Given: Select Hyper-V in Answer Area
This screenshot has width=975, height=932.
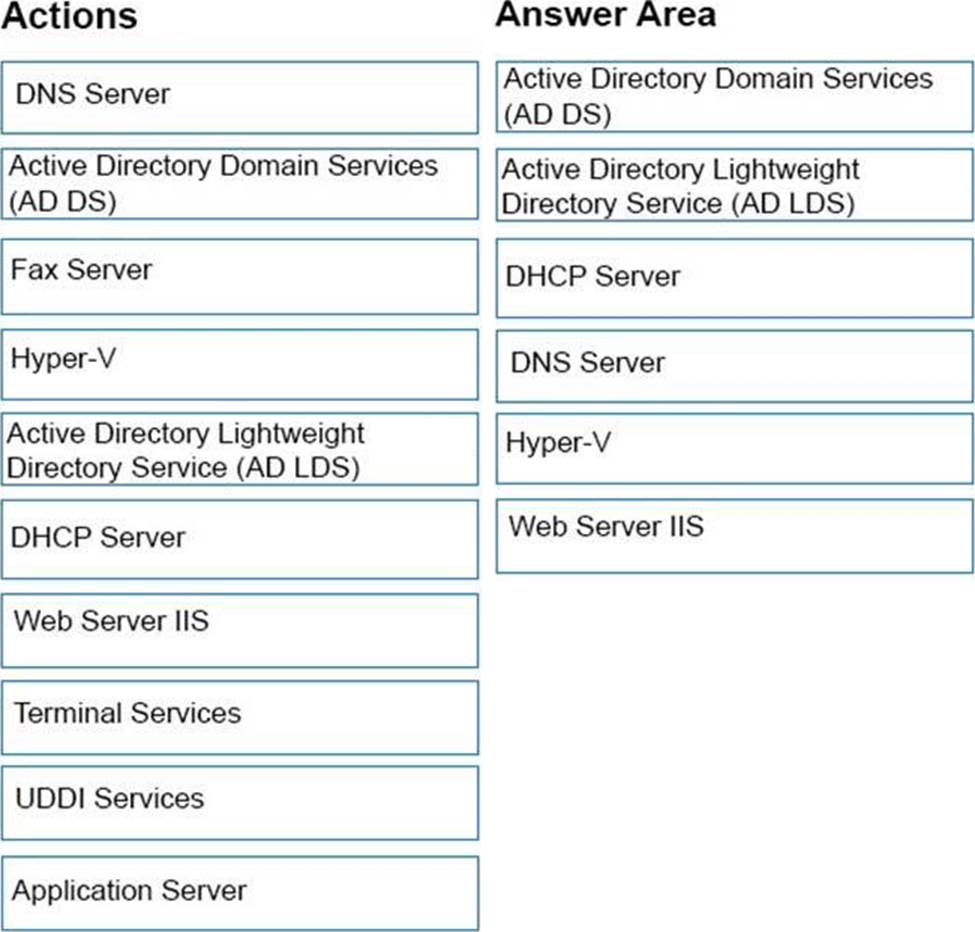Looking at the screenshot, I should click(x=734, y=449).
